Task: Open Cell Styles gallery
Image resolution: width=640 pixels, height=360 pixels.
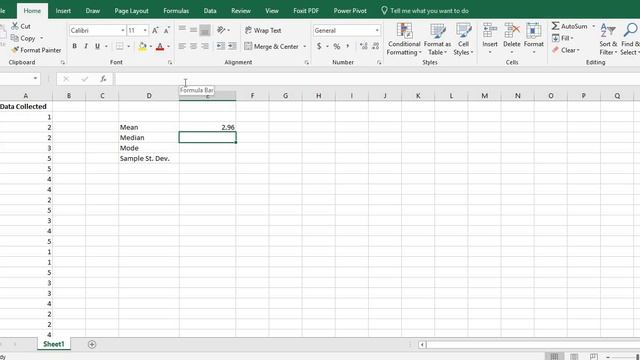Action: tap(463, 39)
